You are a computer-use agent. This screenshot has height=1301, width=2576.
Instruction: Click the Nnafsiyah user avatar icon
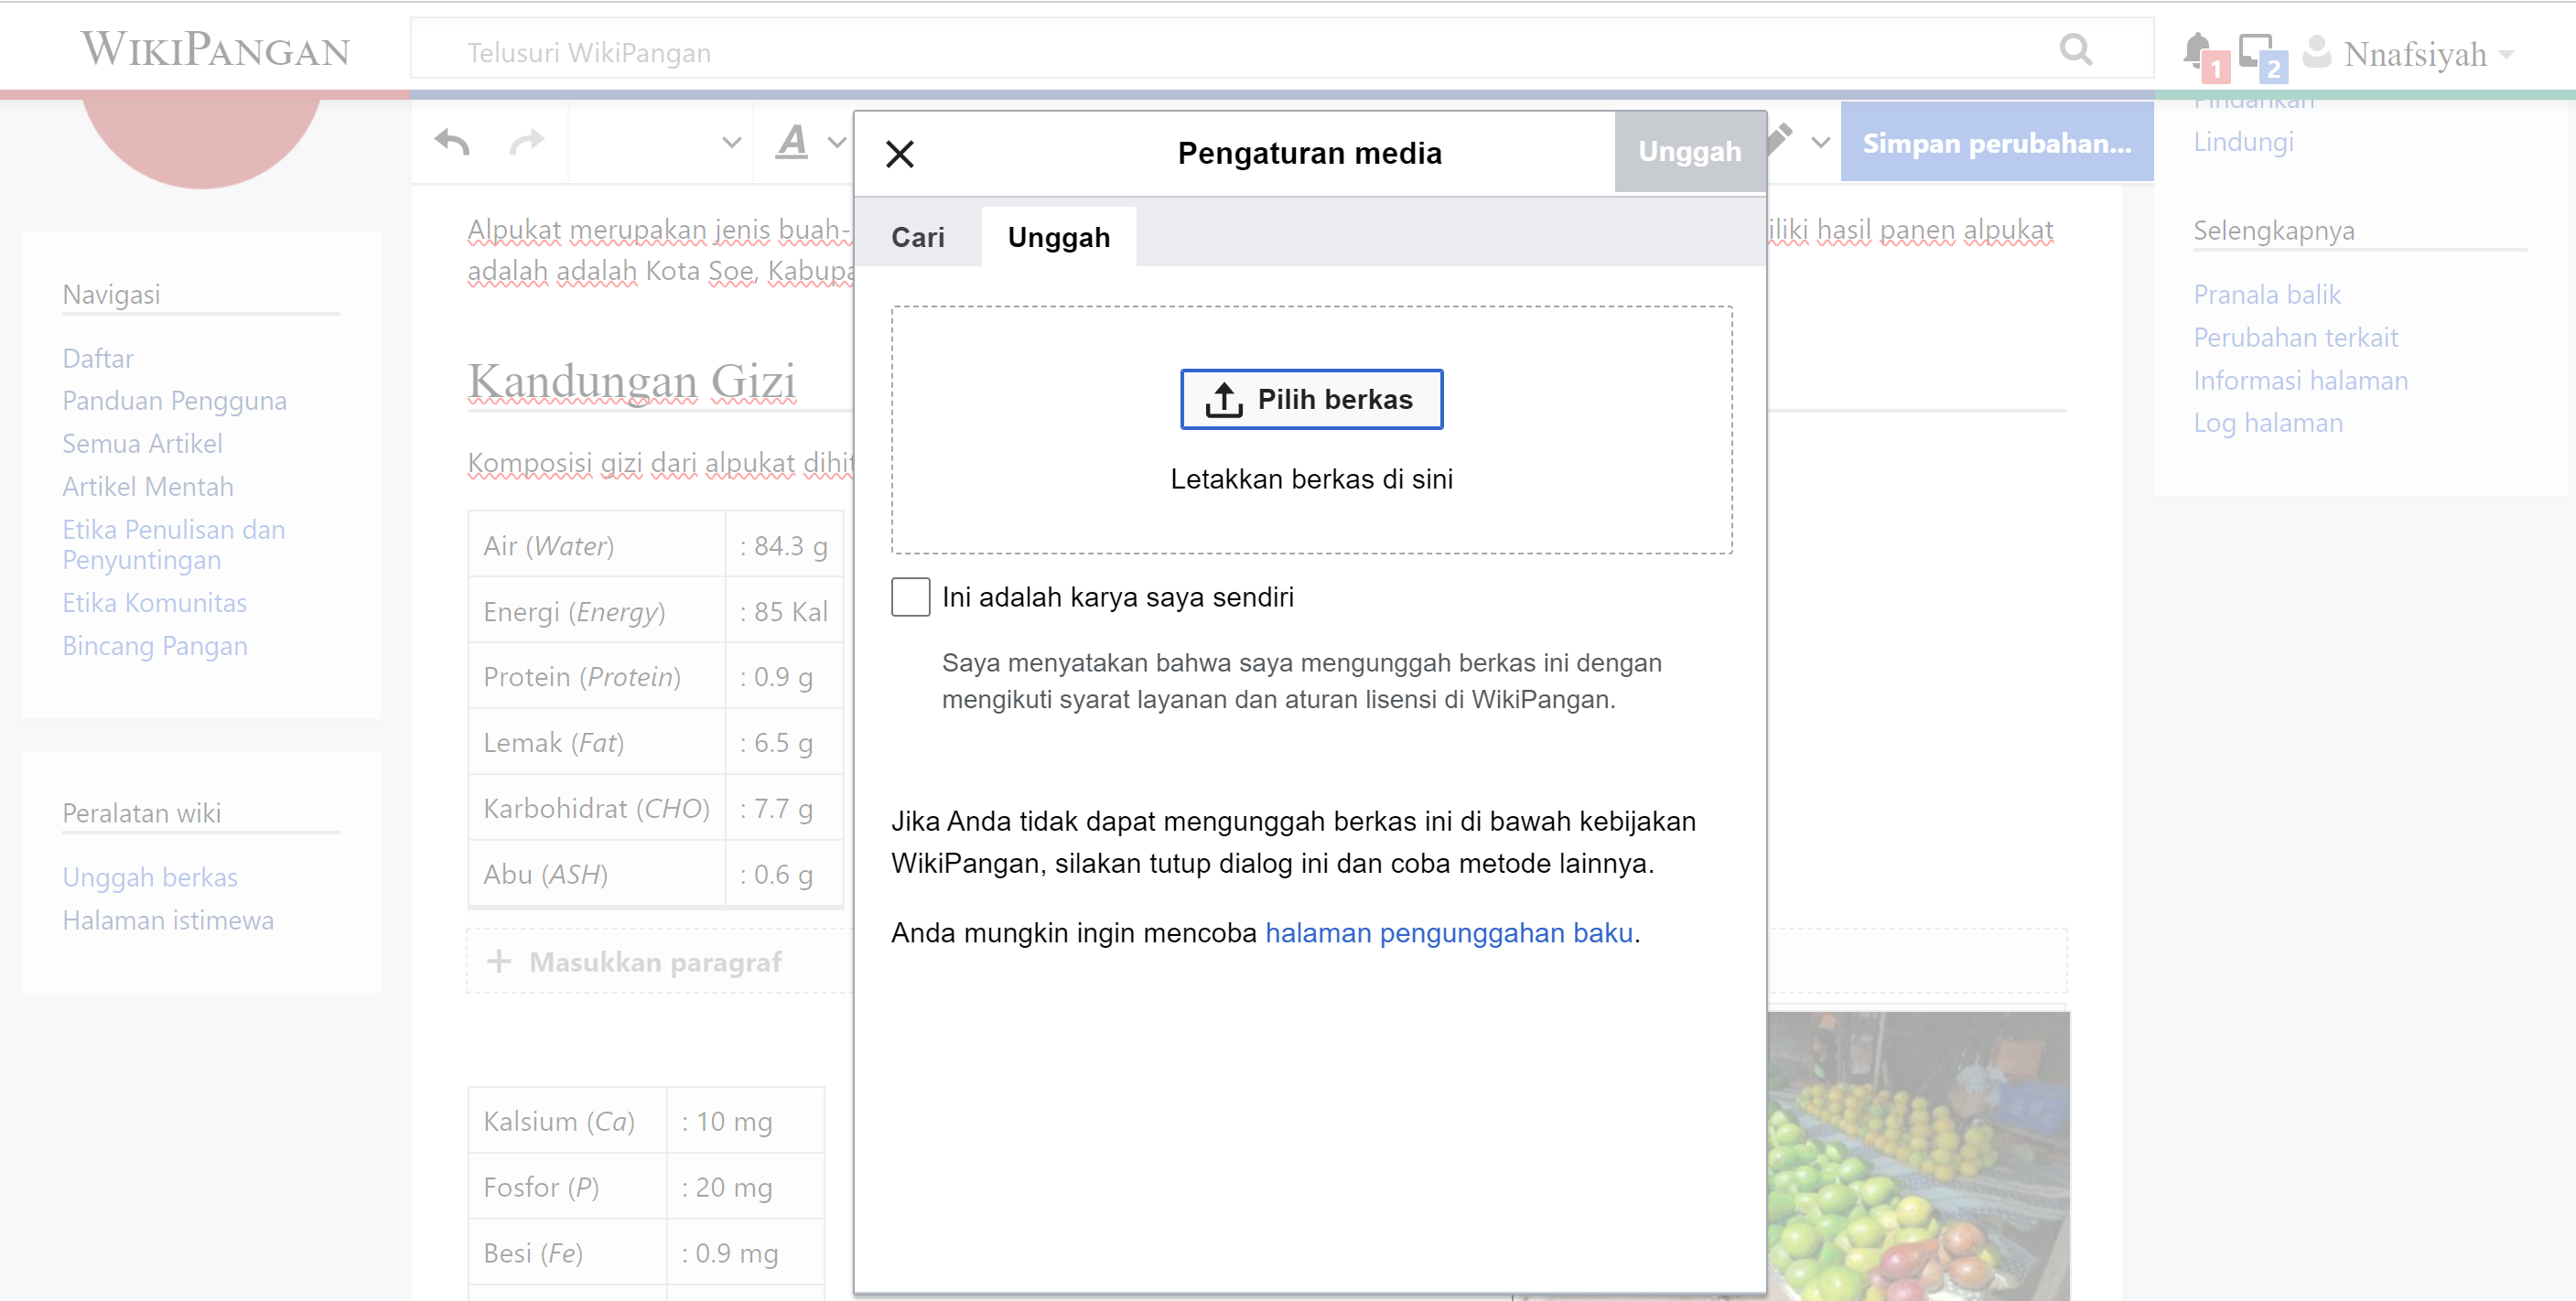click(2316, 52)
